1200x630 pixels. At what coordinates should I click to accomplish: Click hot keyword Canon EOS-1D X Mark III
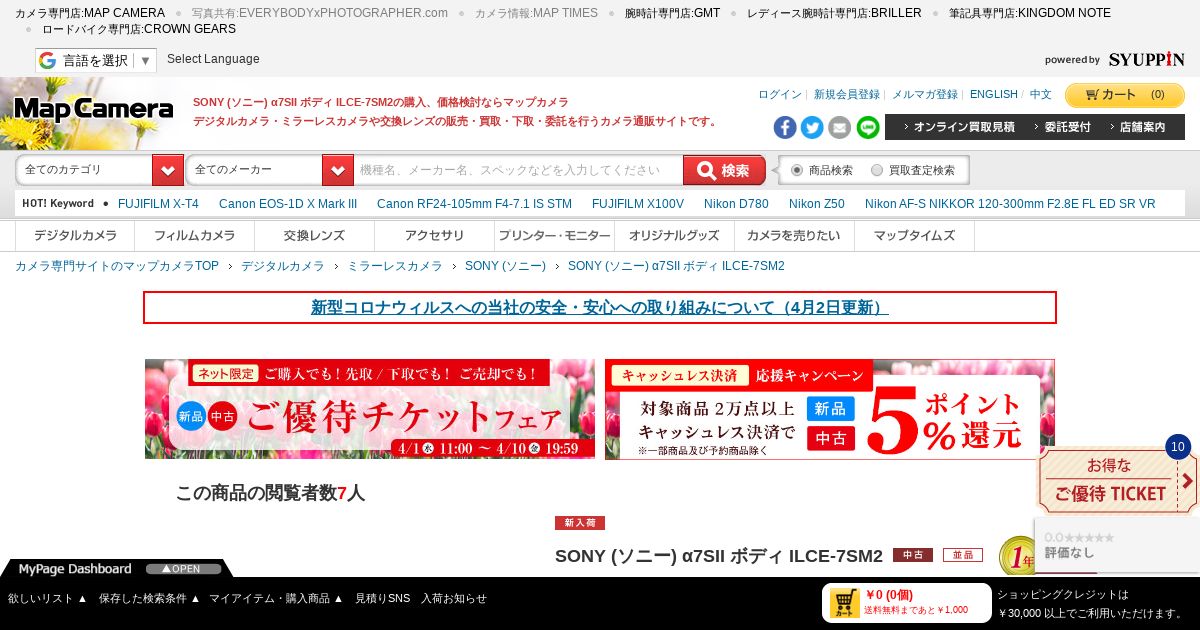288,204
